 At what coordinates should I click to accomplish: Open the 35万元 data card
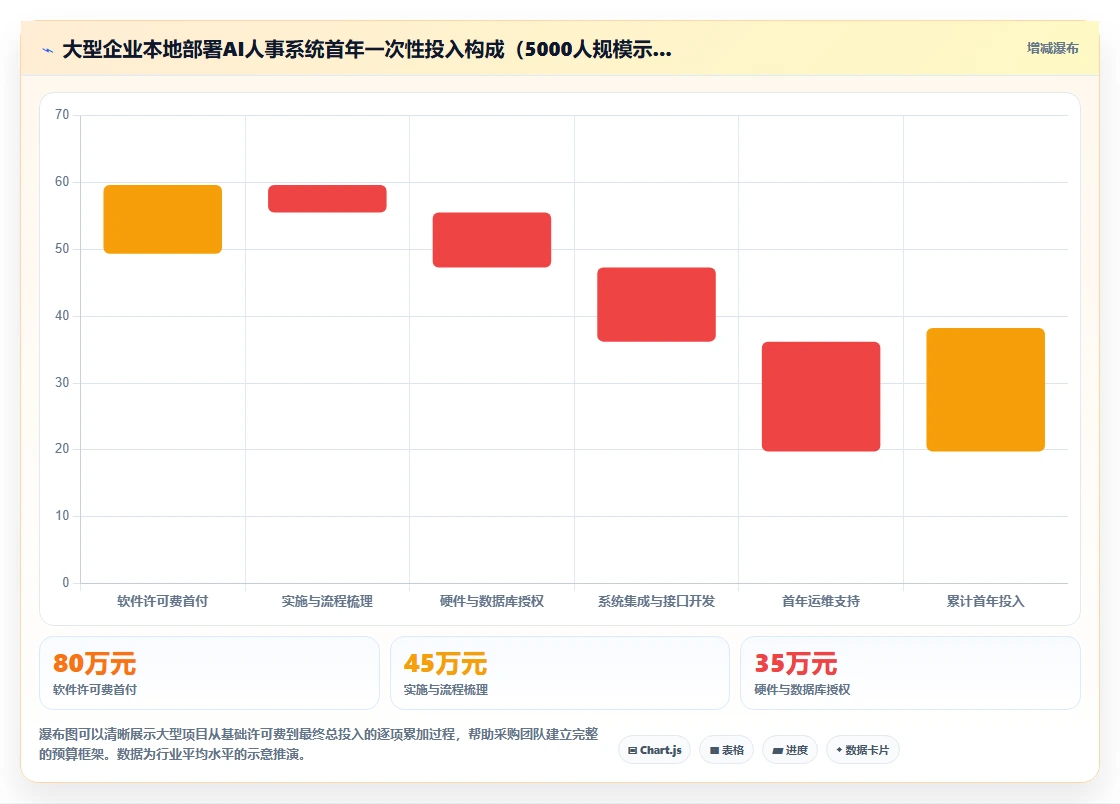(911, 673)
